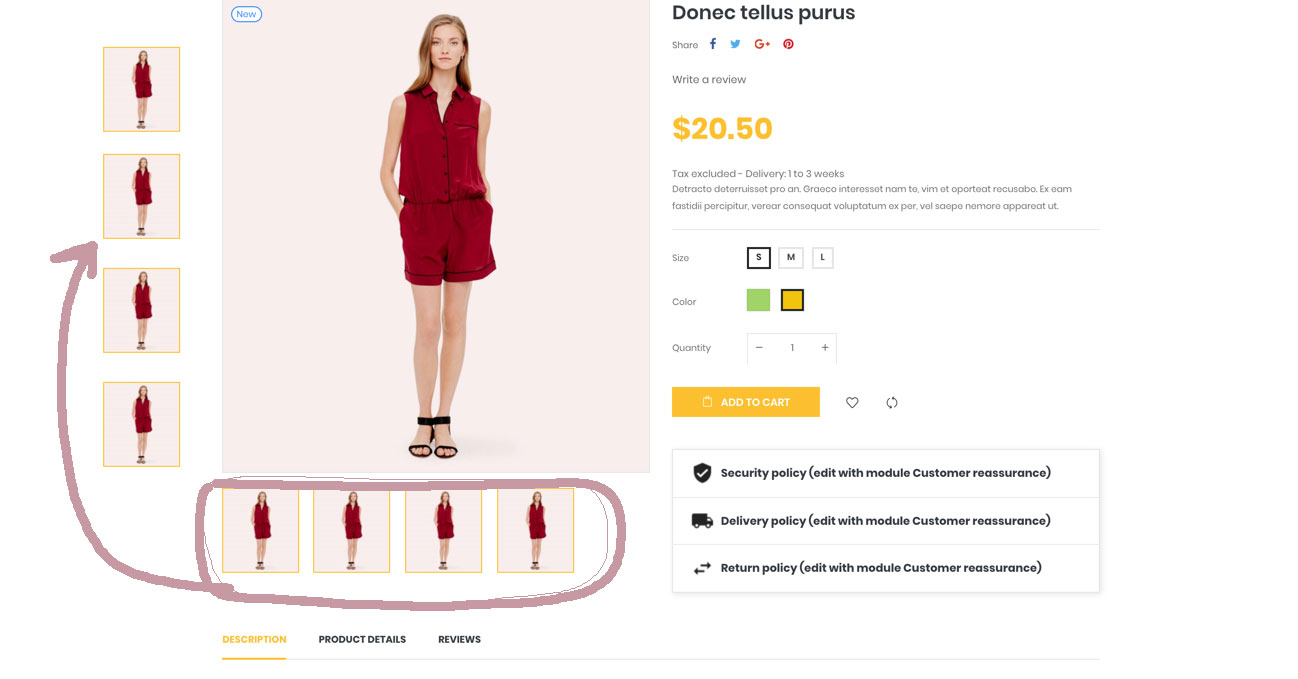Select size S option
1298x679 pixels.
[x=759, y=258]
